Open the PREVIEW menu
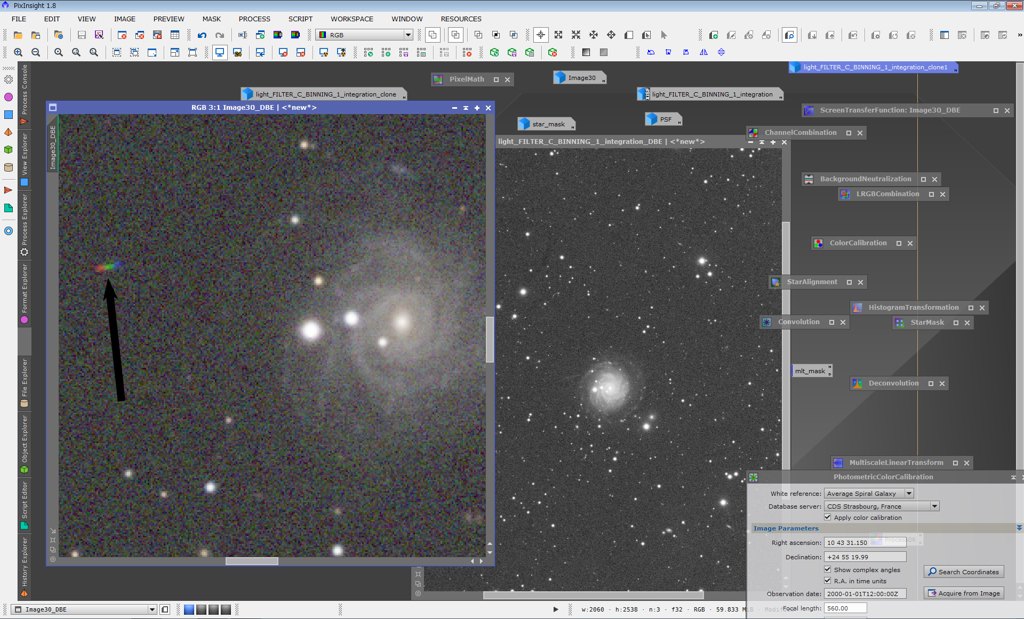This screenshot has height=619, width=1024. 168,19
